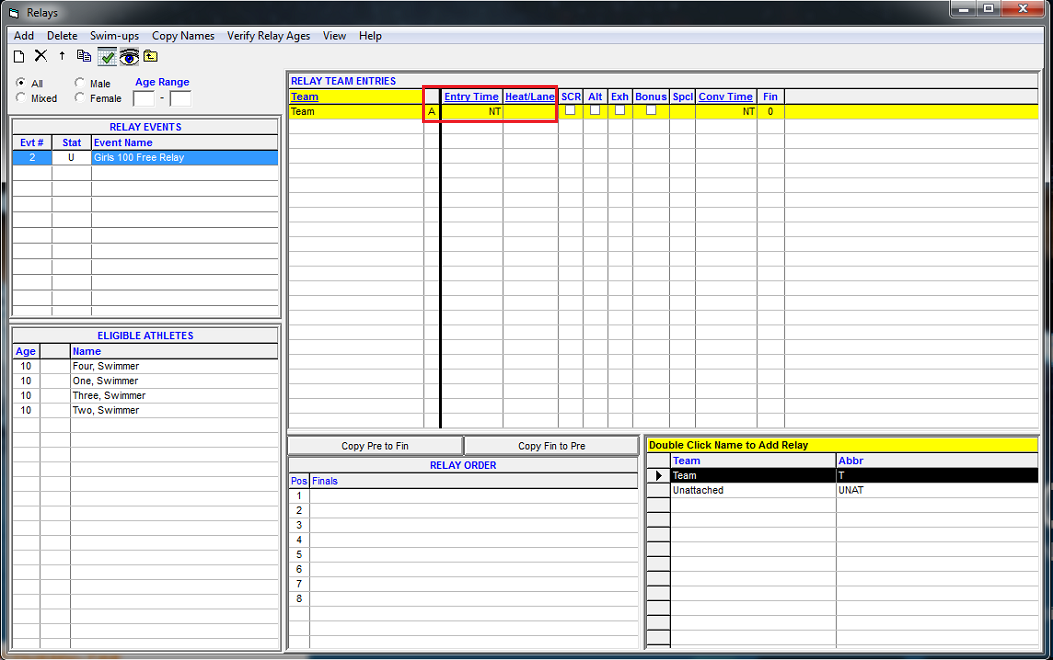Tick the SCR checkbox for Team
The height and width of the screenshot is (660, 1053).
coord(570,111)
